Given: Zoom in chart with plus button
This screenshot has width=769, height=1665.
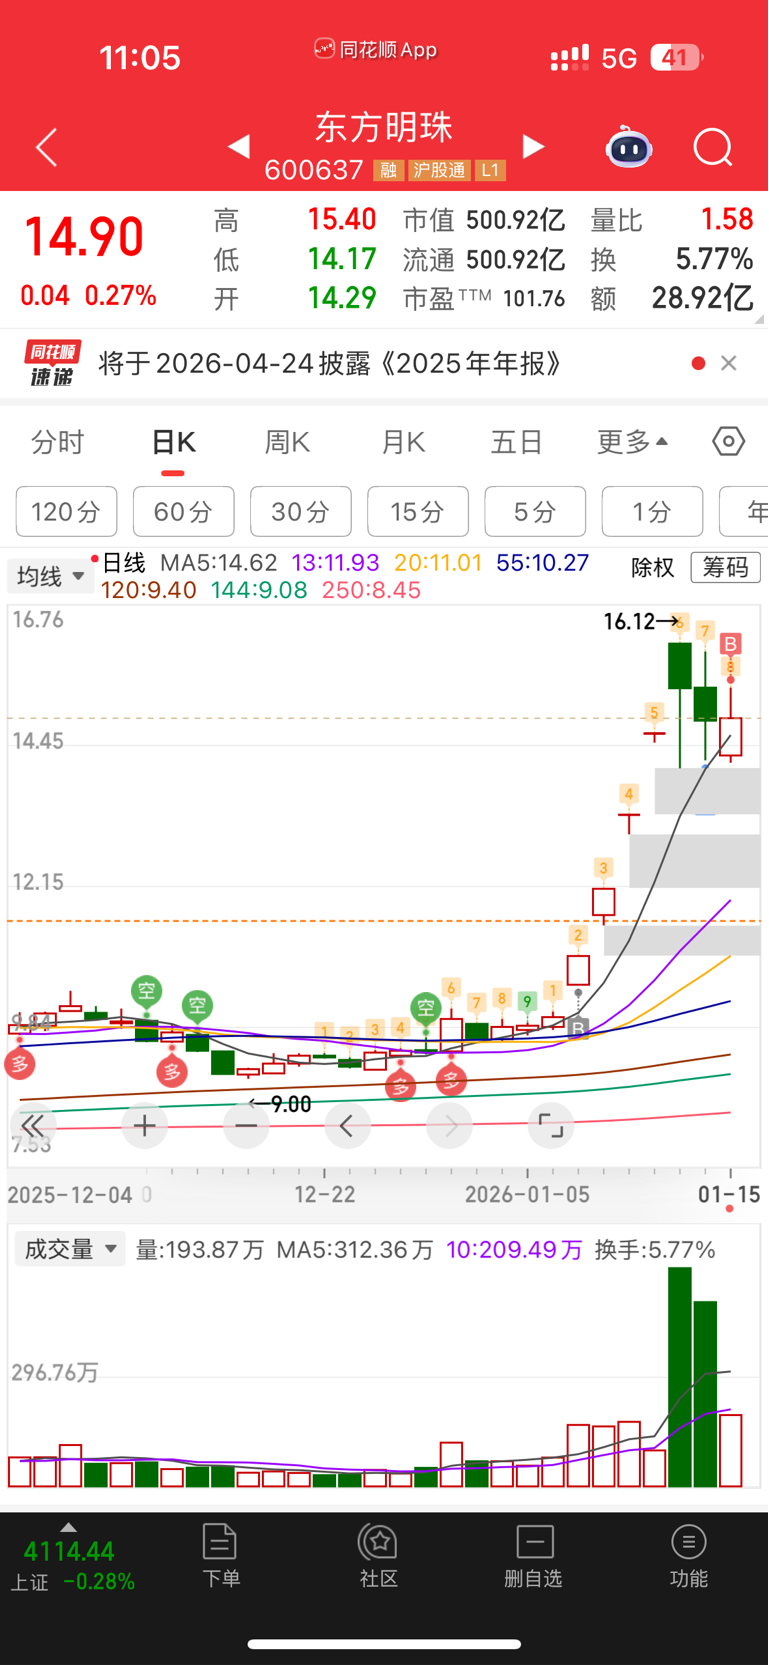Looking at the screenshot, I should 144,1126.
